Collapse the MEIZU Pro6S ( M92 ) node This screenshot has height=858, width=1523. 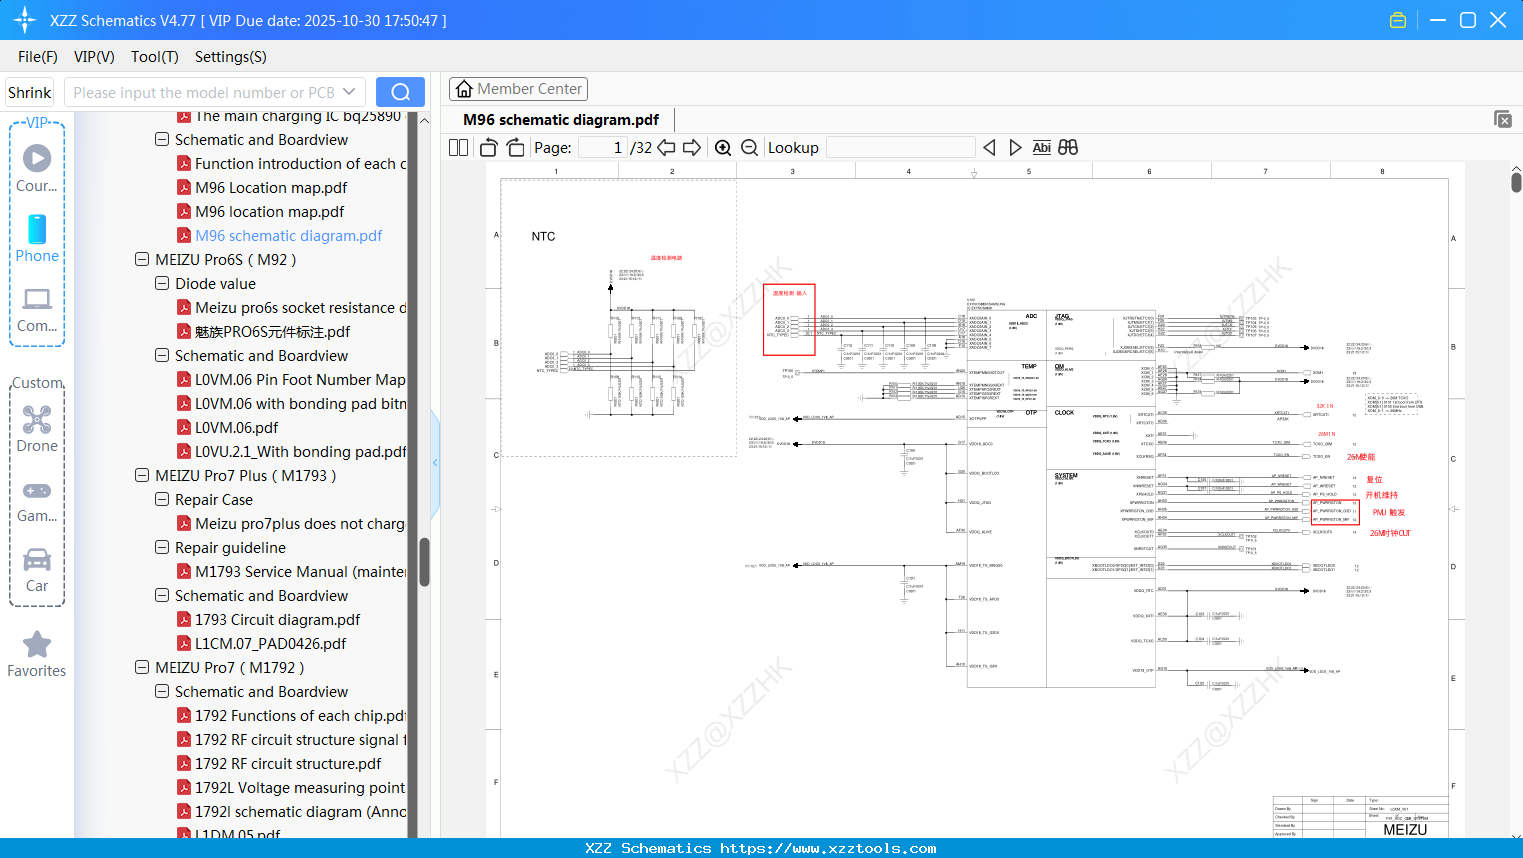tap(141, 259)
